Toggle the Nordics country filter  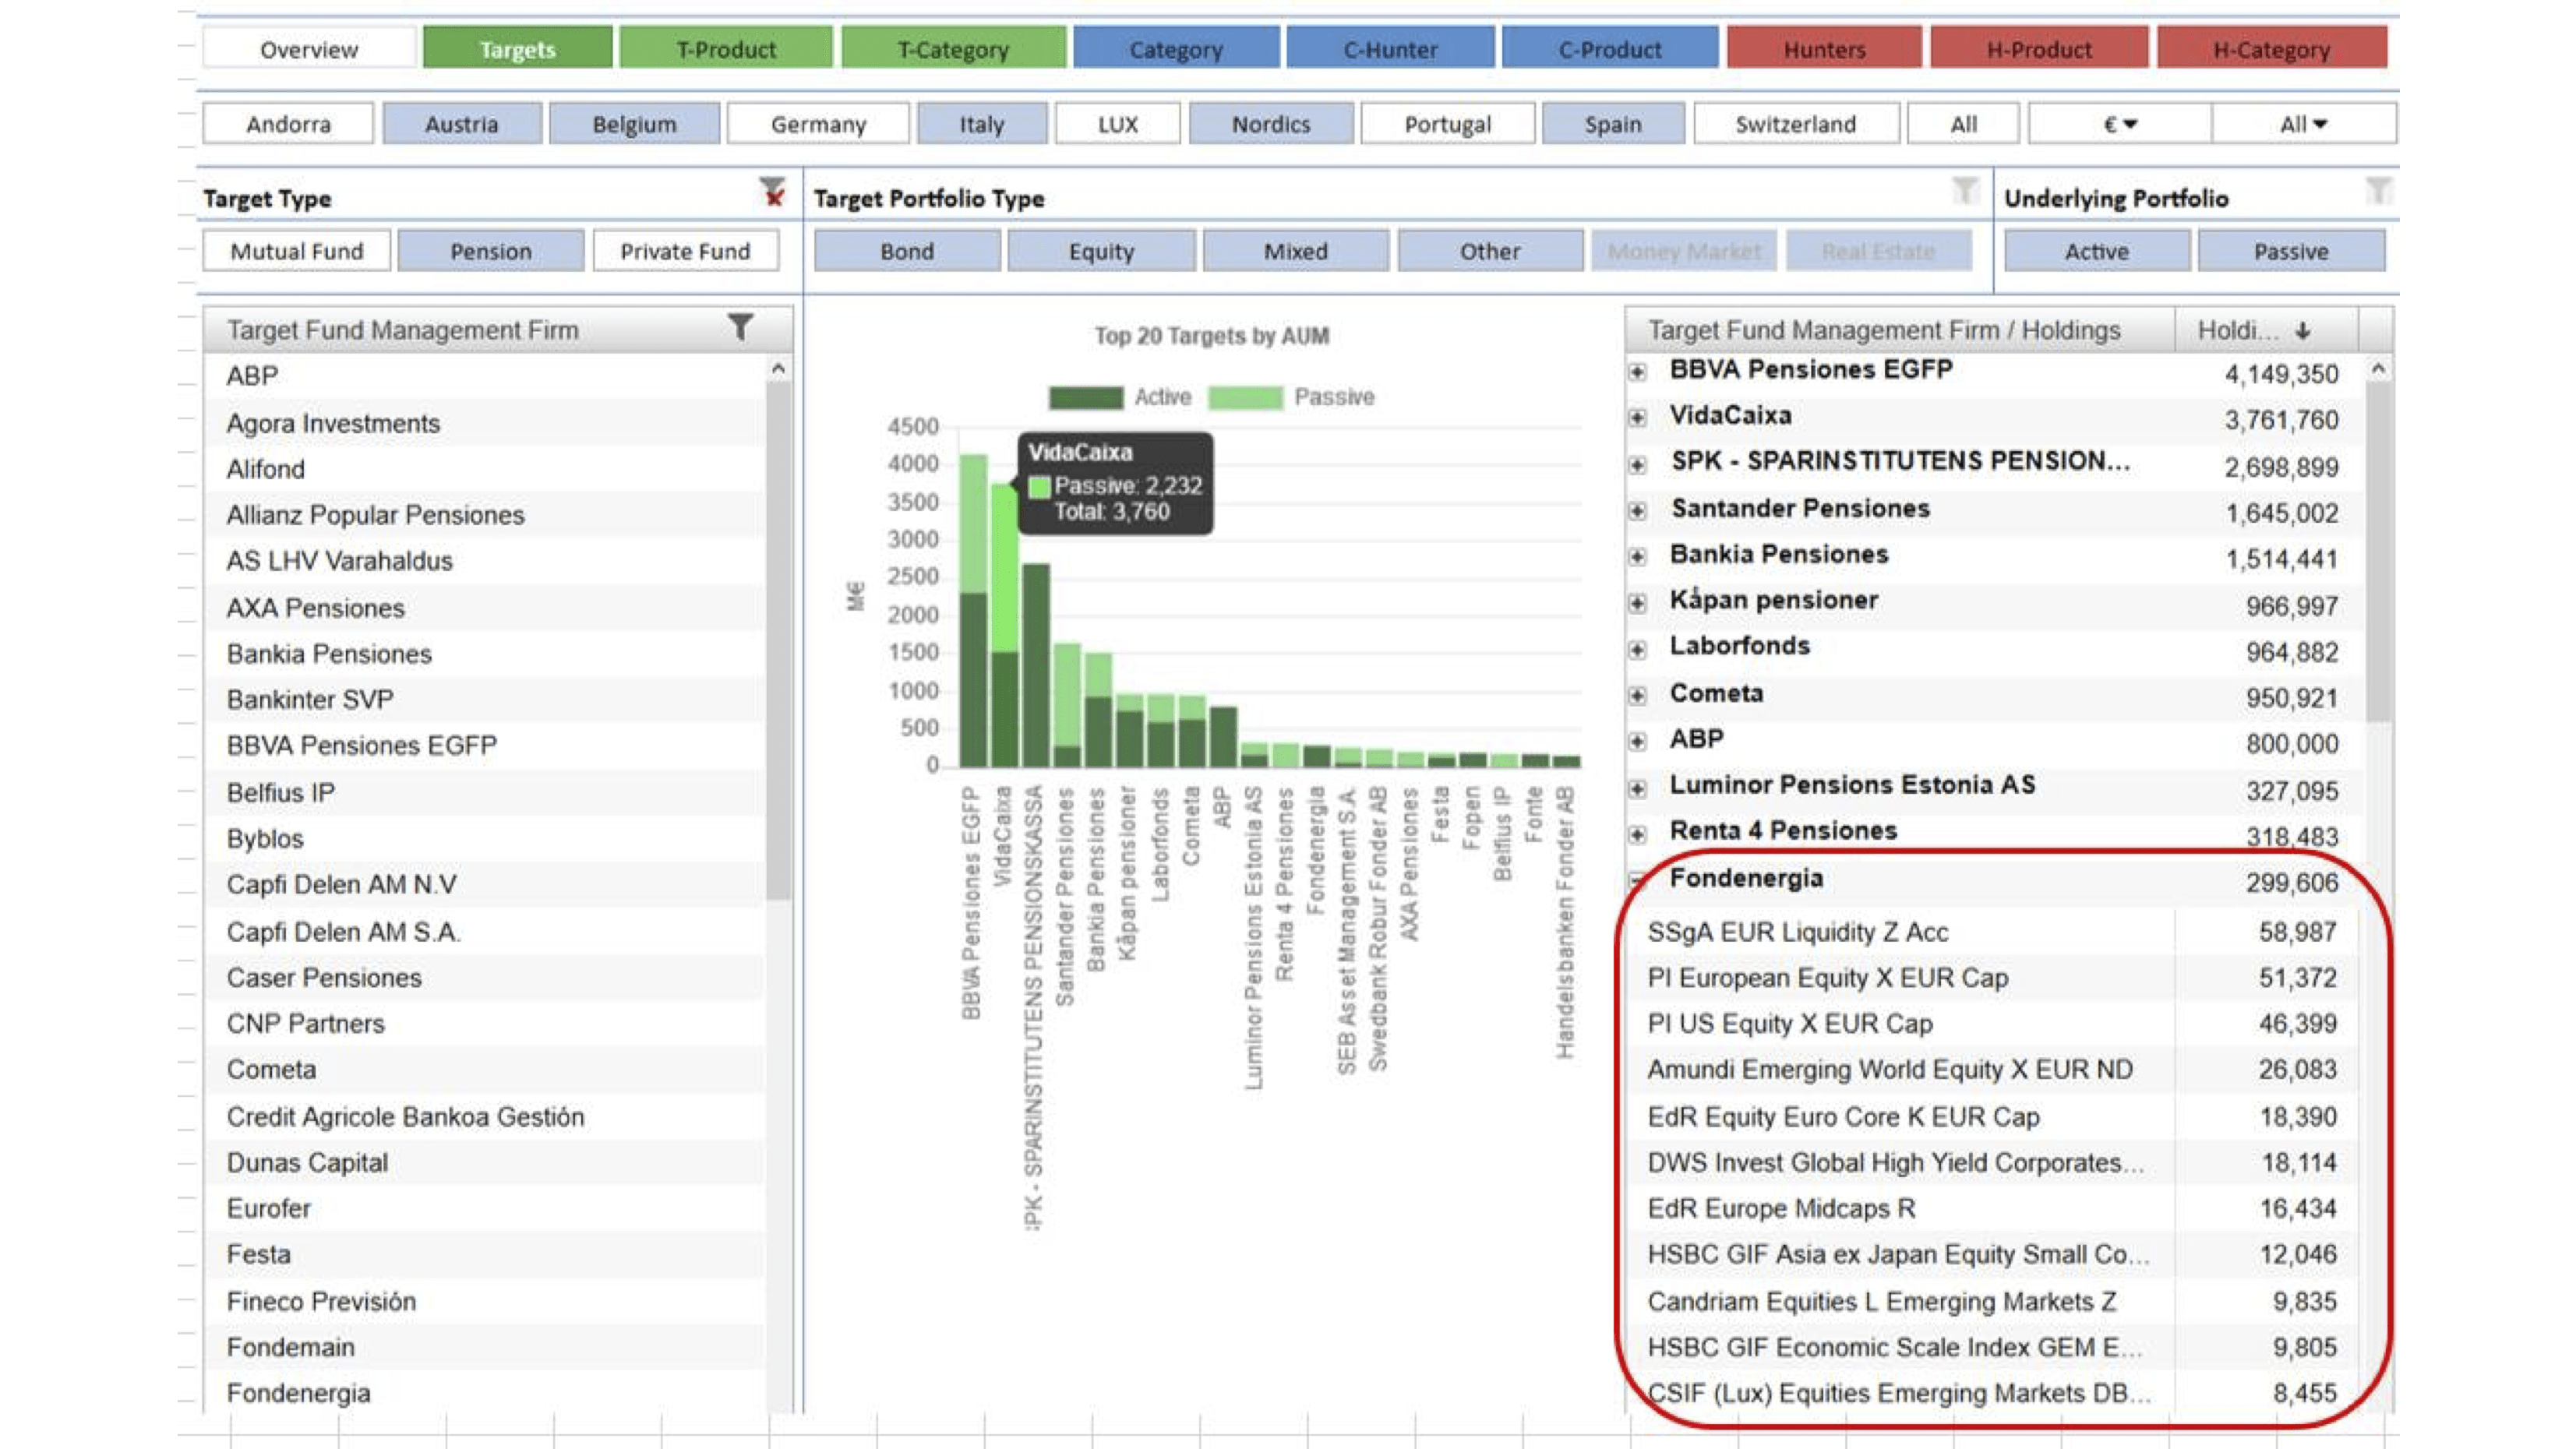tap(1271, 124)
